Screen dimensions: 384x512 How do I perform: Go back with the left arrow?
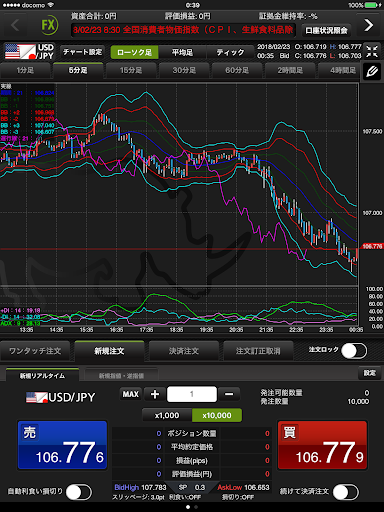pyautogui.click(x=15, y=25)
